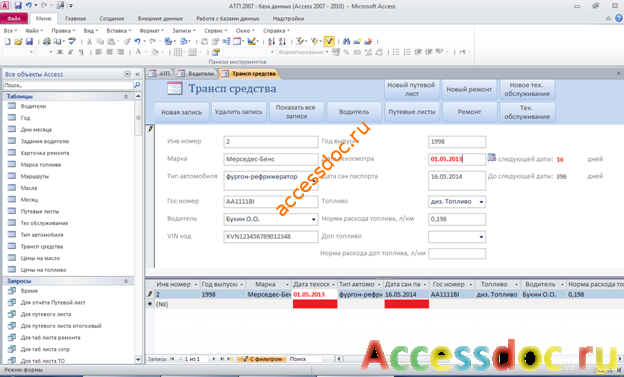
Task: Click the bulleted list icon
Action: [x=396, y=52]
